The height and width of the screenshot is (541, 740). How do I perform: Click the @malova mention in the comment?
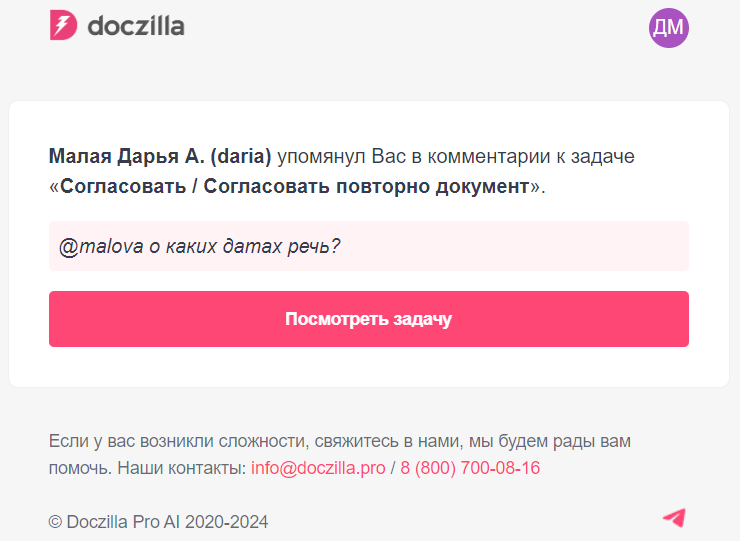pyautogui.click(x=96, y=246)
